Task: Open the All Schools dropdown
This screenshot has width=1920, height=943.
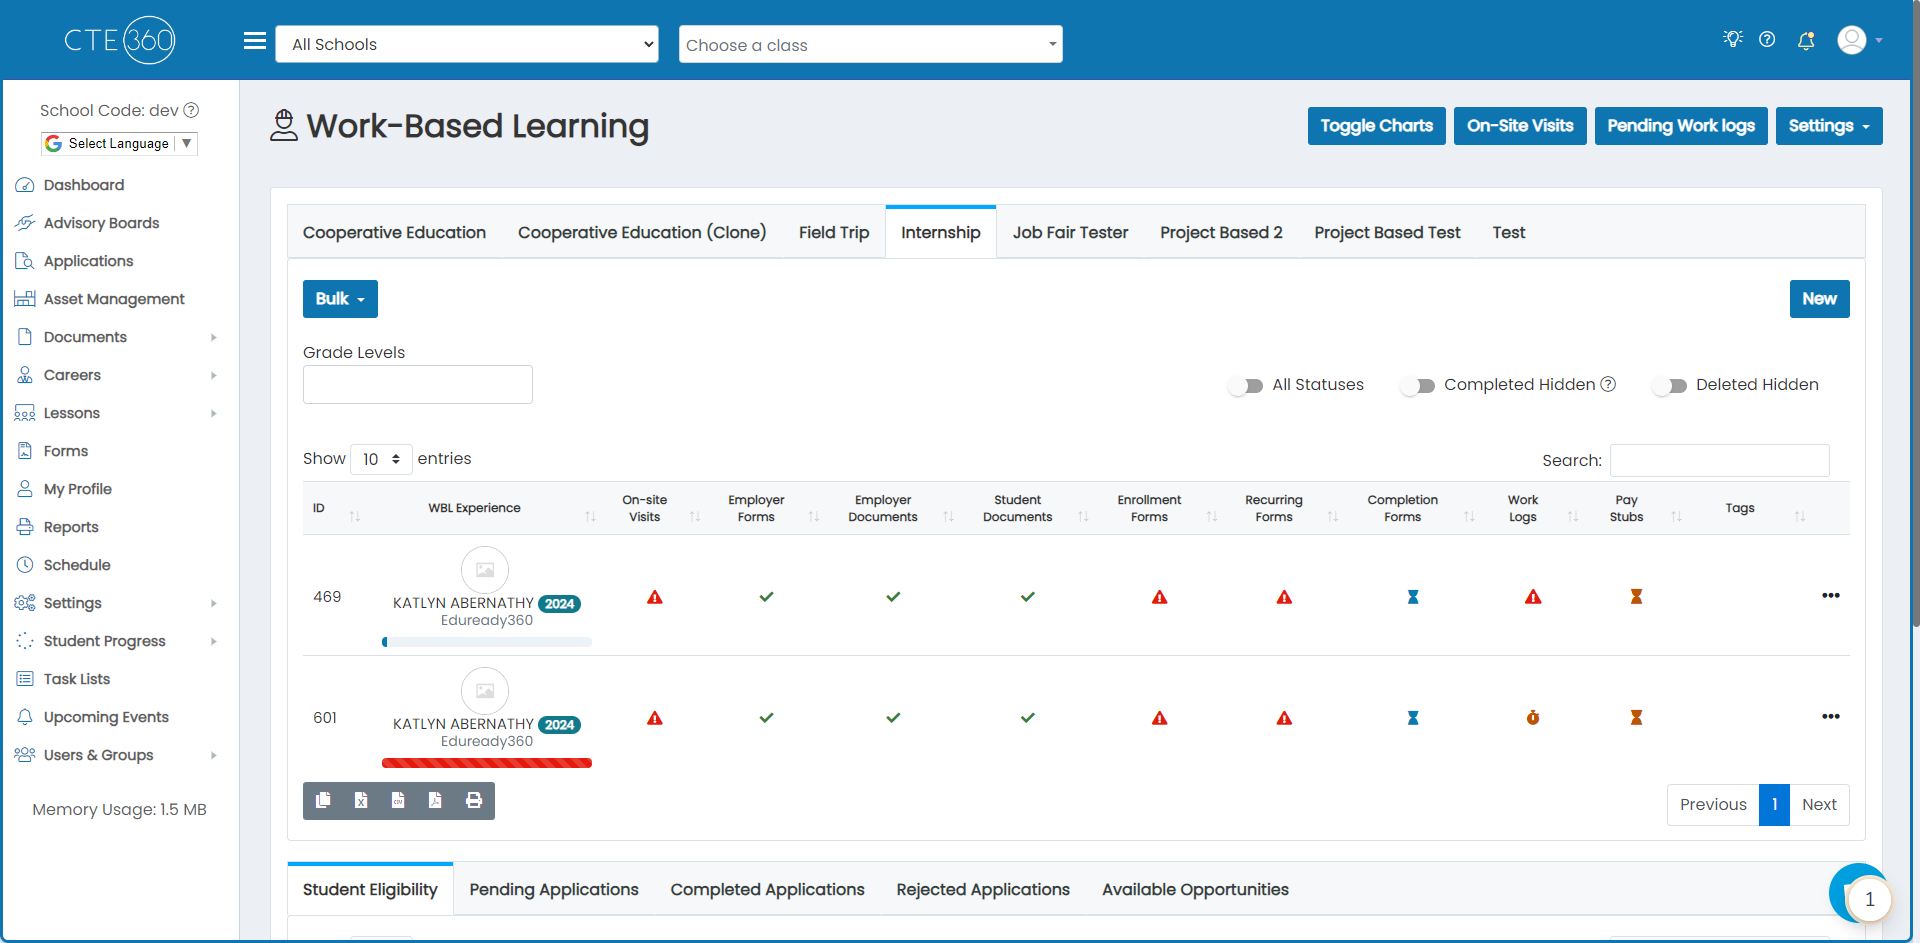Action: pyautogui.click(x=467, y=44)
